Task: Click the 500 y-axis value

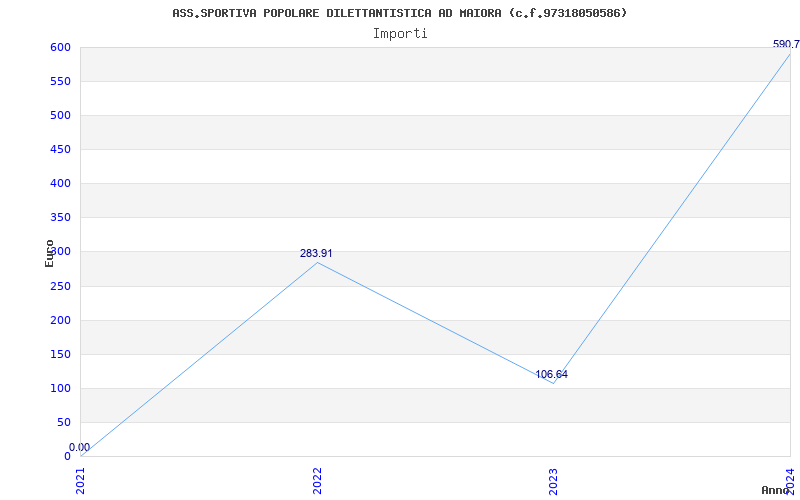Action: click(x=60, y=116)
